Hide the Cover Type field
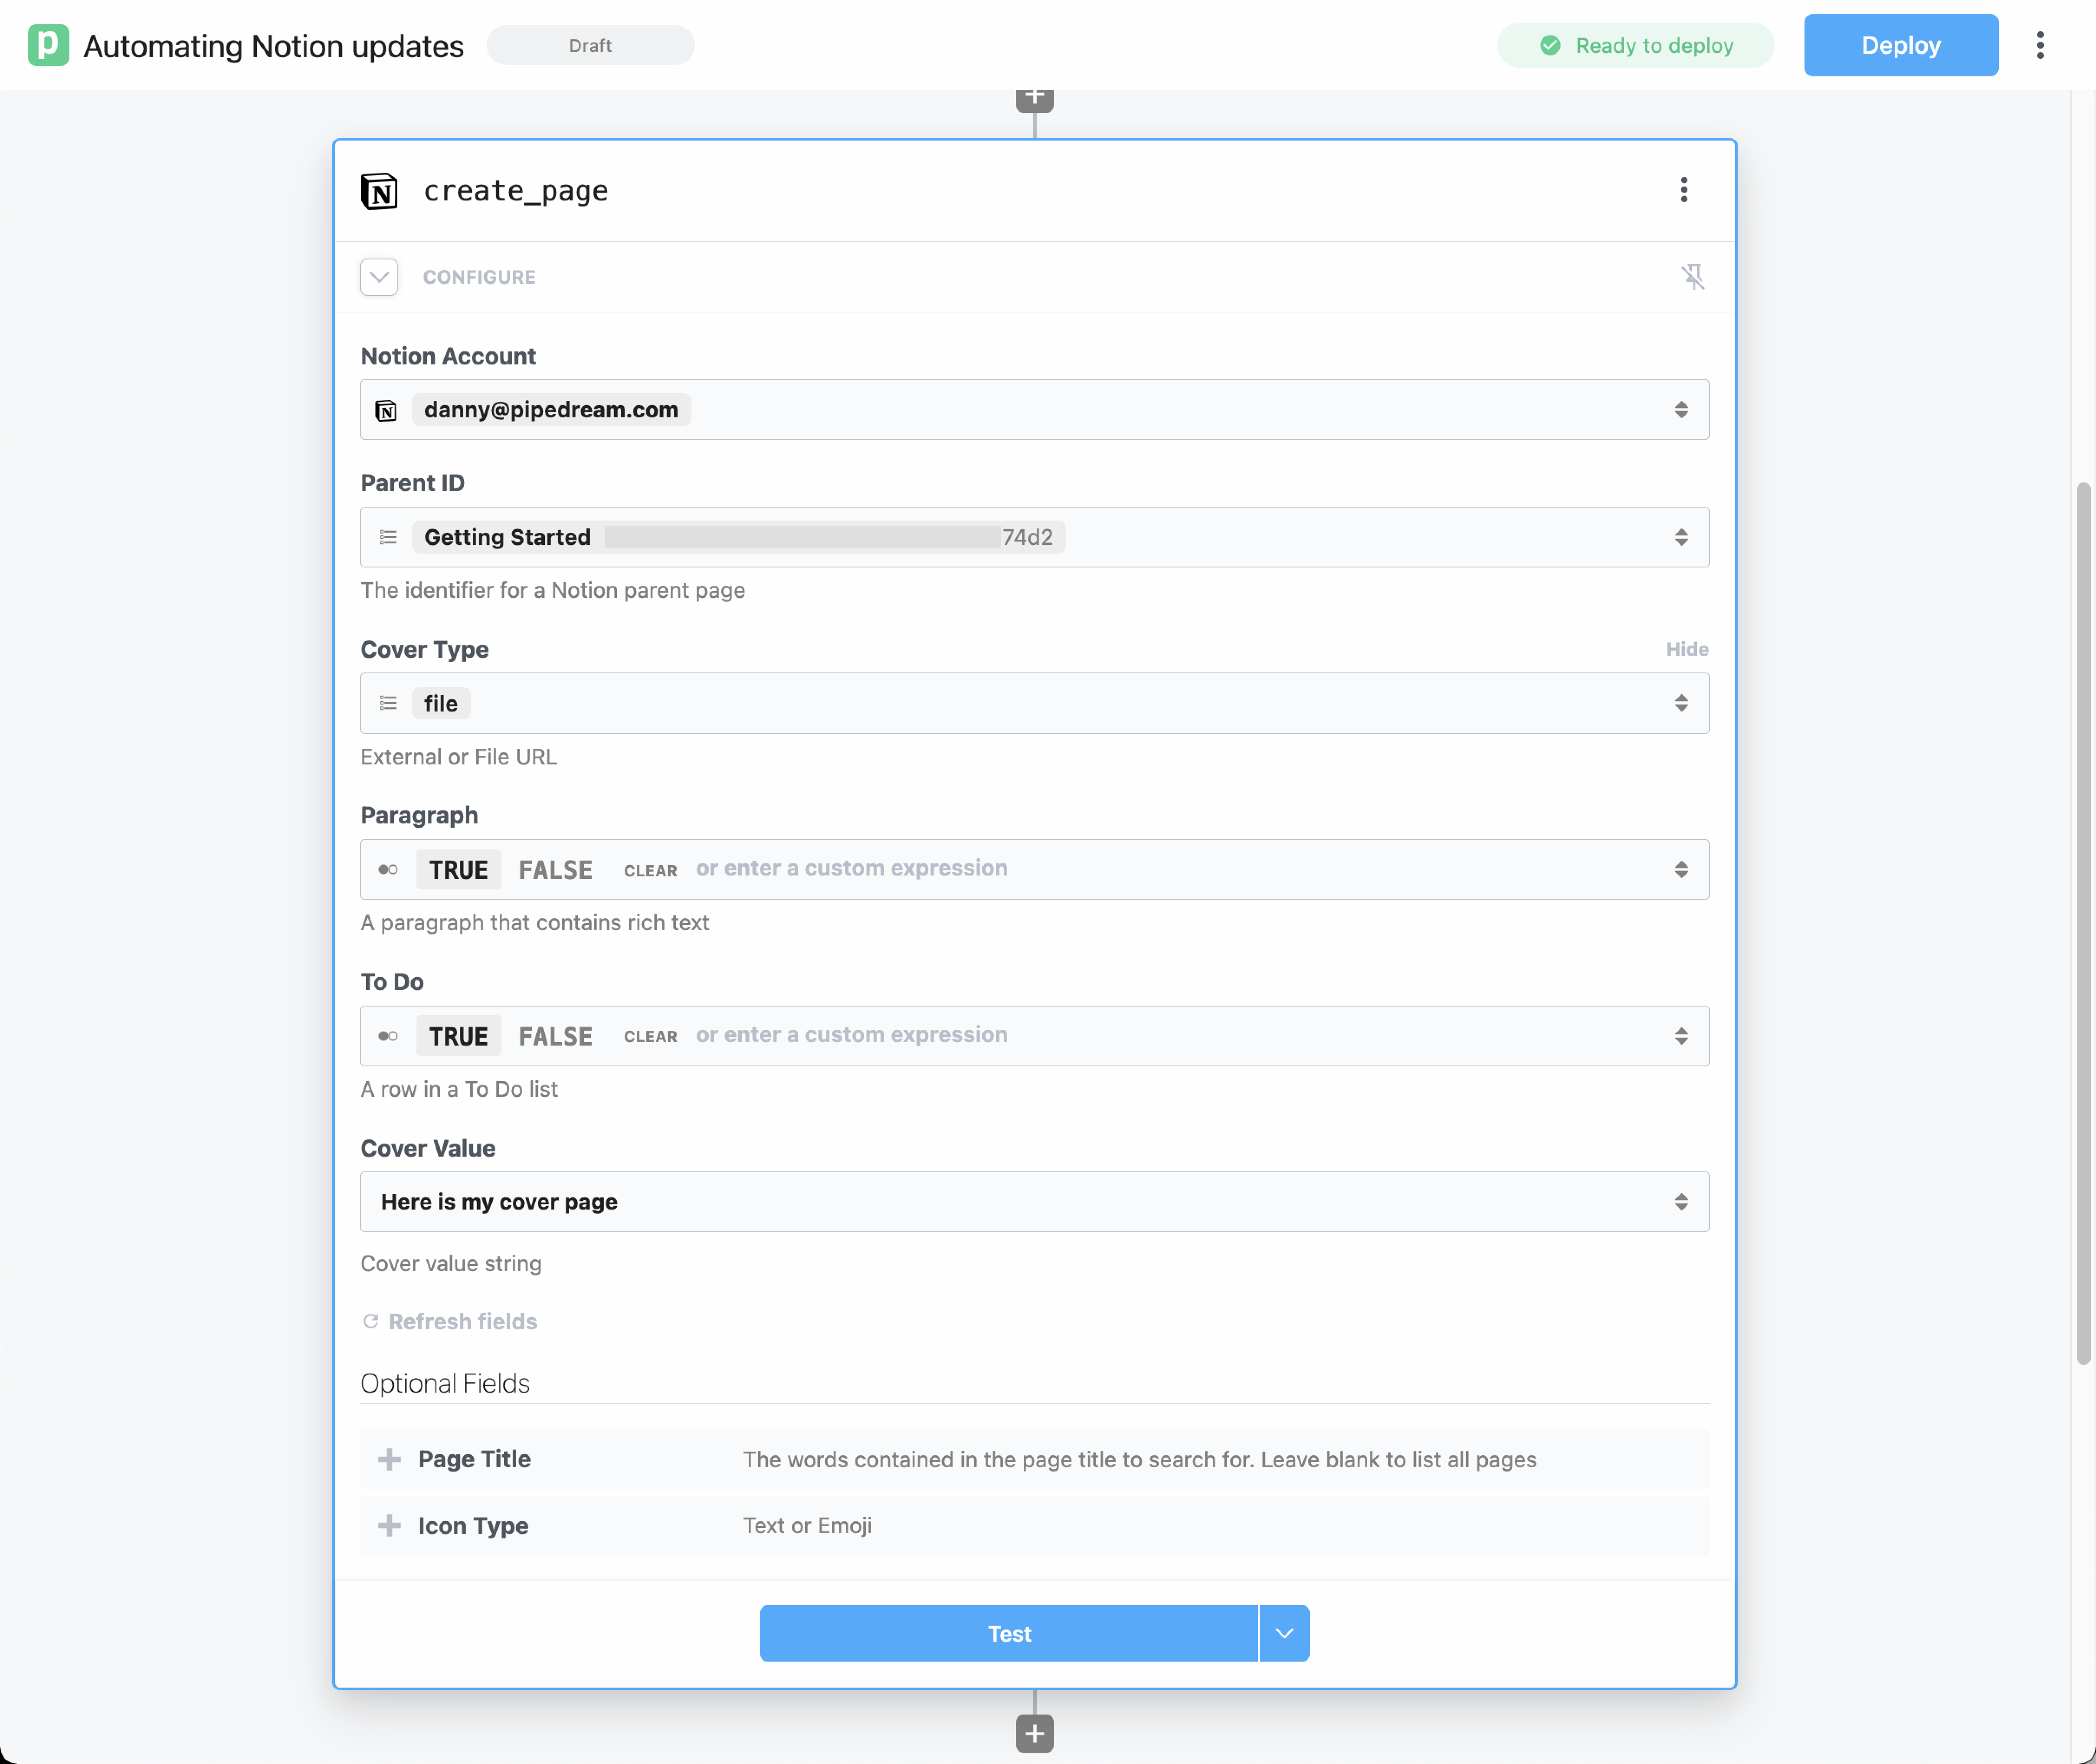Screen dimensions: 2096x1764 pos(1687,649)
